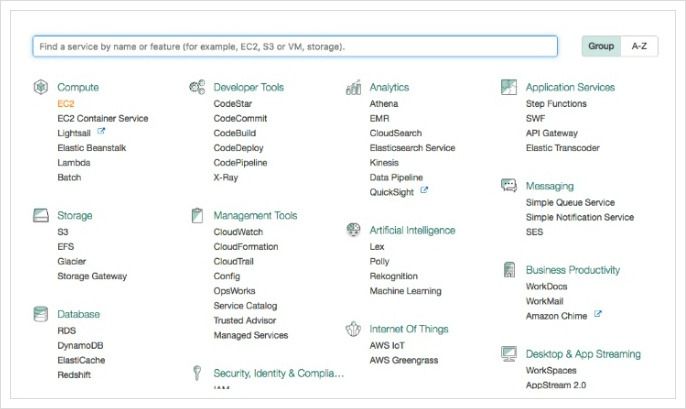
Task: Open the EMR service
Action: tap(379, 119)
